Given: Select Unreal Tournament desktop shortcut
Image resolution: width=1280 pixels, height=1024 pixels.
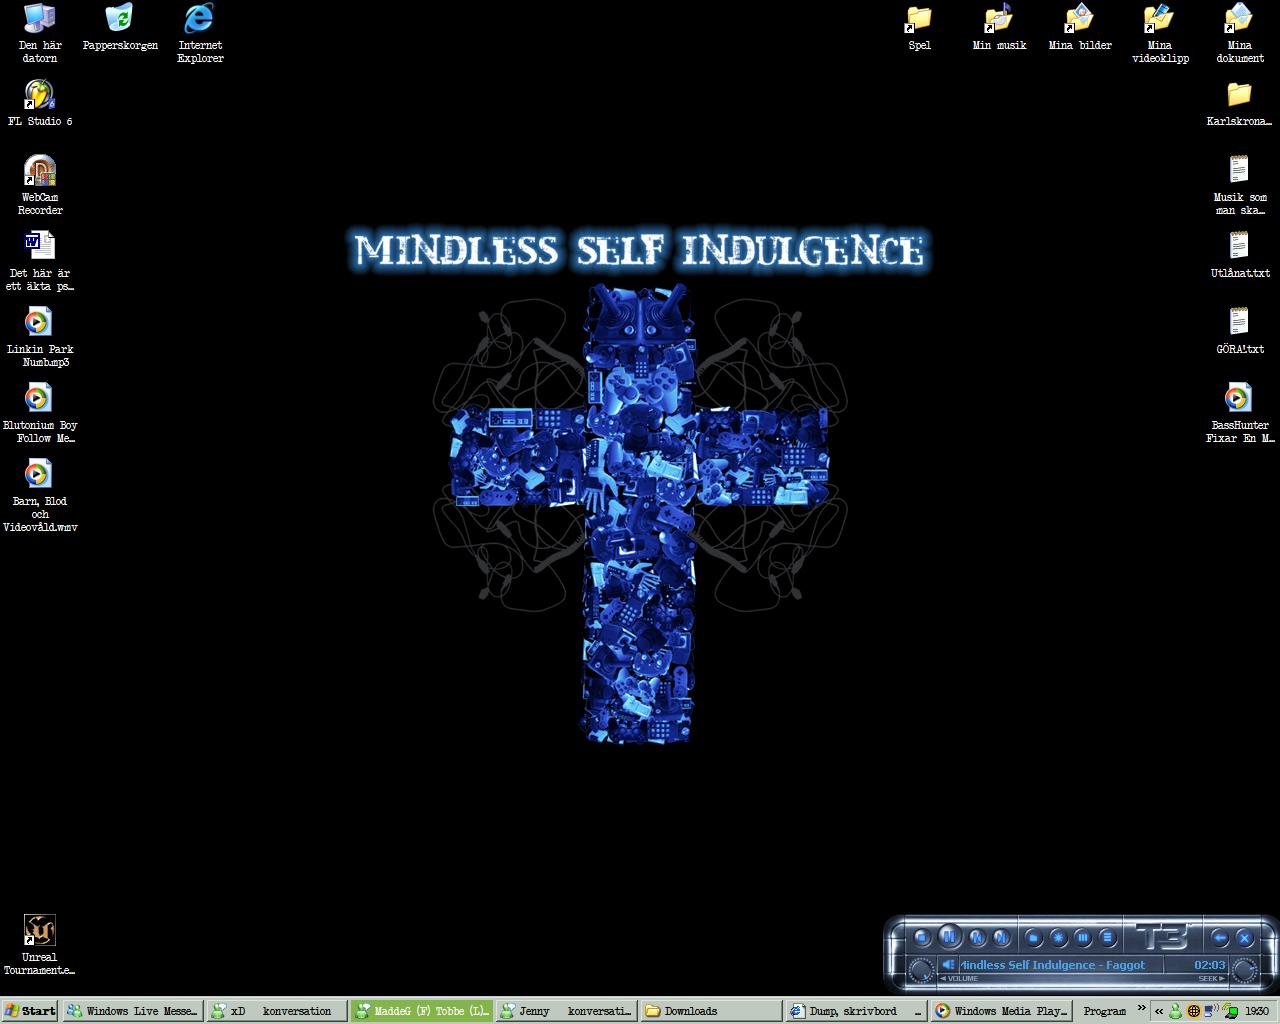Looking at the screenshot, I should [x=40, y=931].
